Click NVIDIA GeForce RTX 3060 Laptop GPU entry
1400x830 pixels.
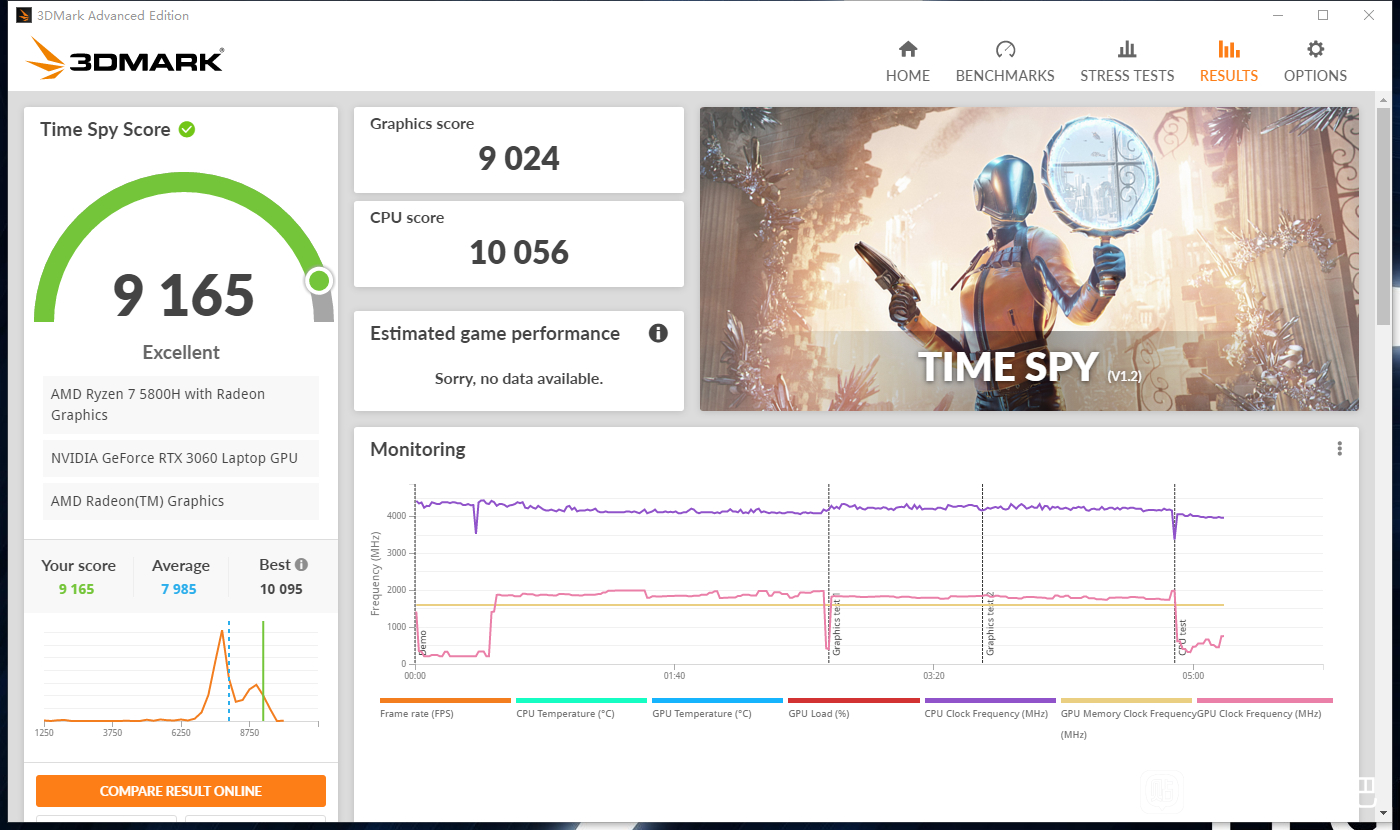pos(181,458)
